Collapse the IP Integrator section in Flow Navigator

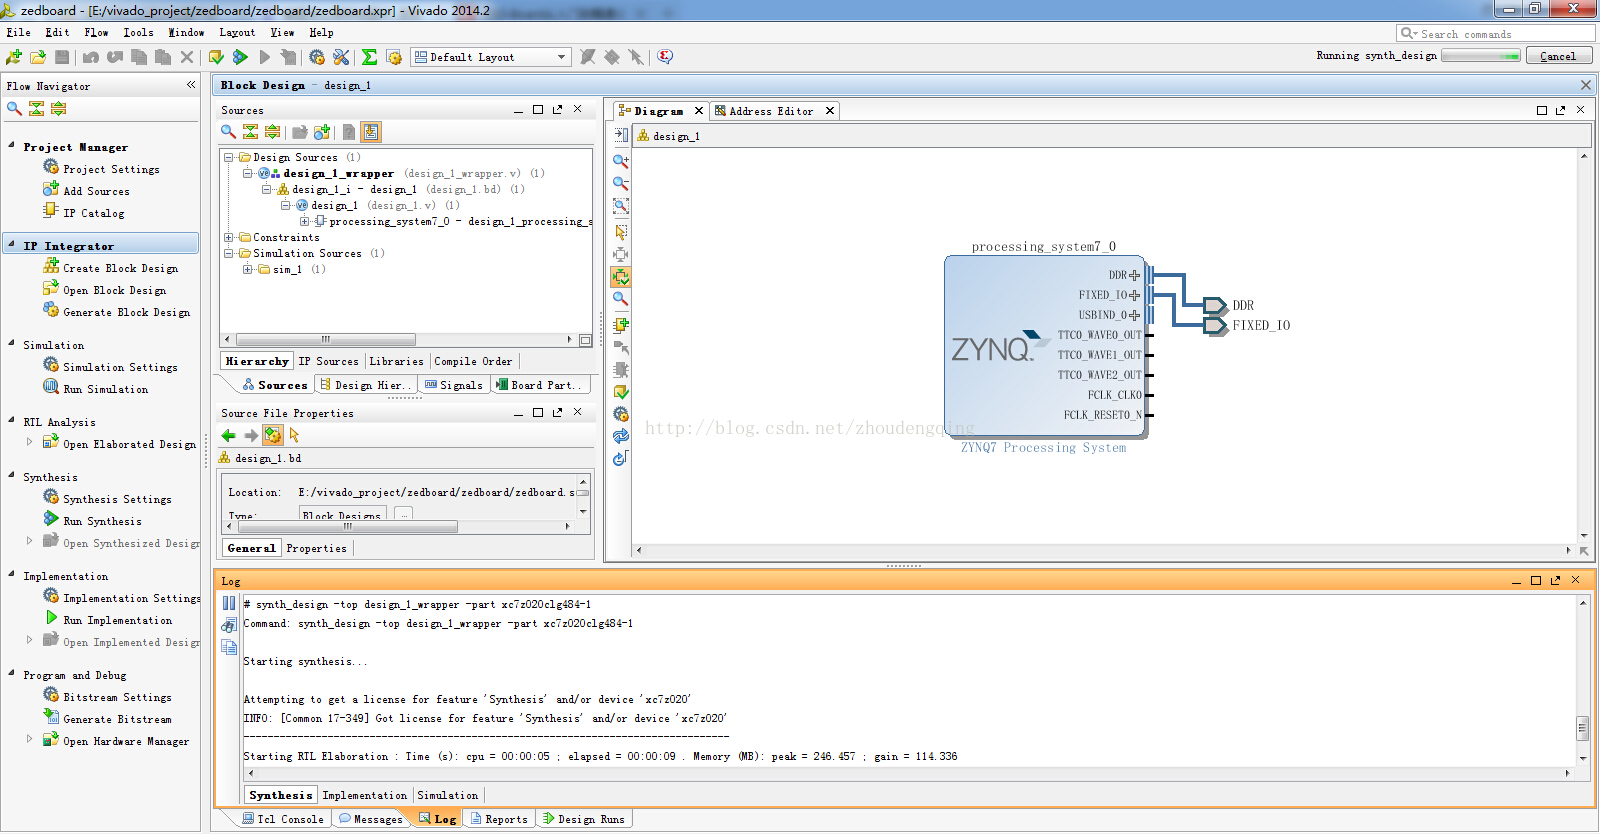pyautogui.click(x=11, y=244)
